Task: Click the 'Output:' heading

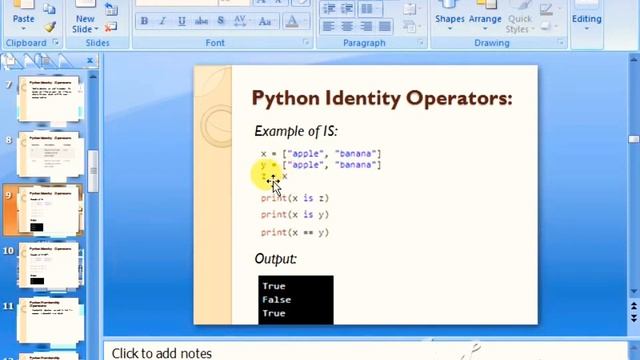Action: 276,259
